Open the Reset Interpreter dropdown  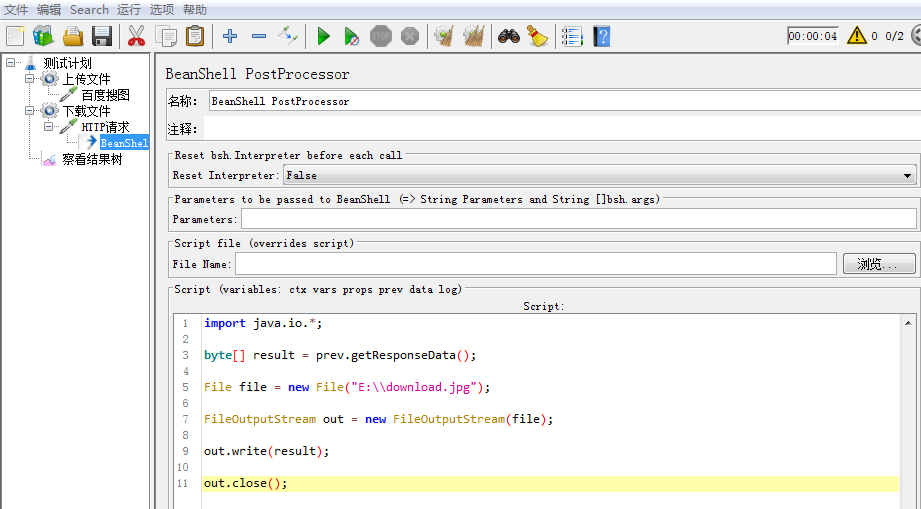[x=599, y=176]
